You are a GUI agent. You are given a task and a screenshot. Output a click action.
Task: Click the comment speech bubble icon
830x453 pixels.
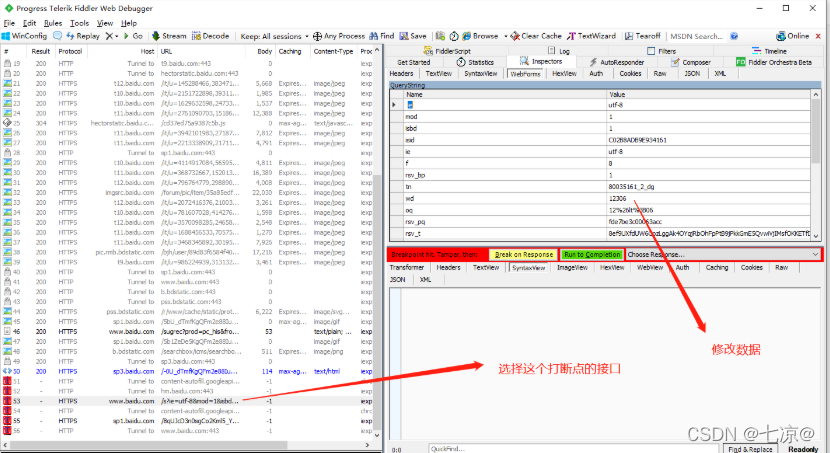[57, 36]
